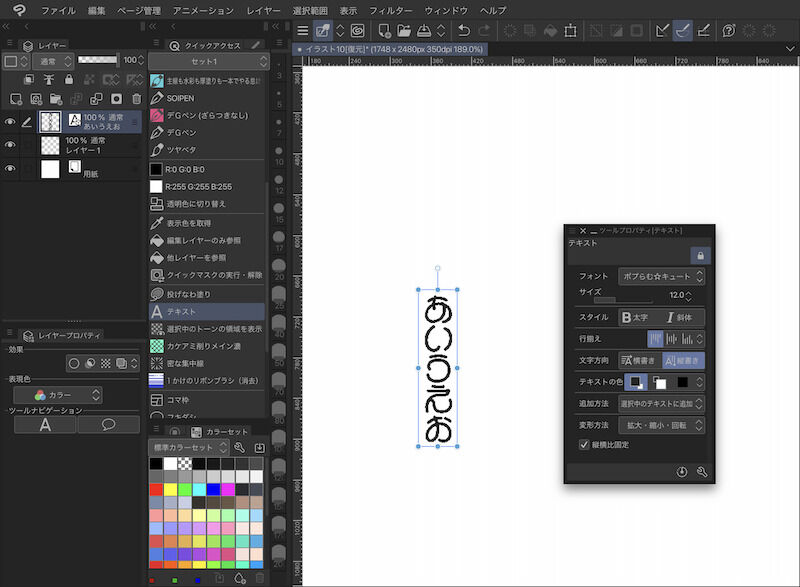Screen dimensions: 800x587
Task: Open the フォント font dropdown
Action: [x=662, y=276]
